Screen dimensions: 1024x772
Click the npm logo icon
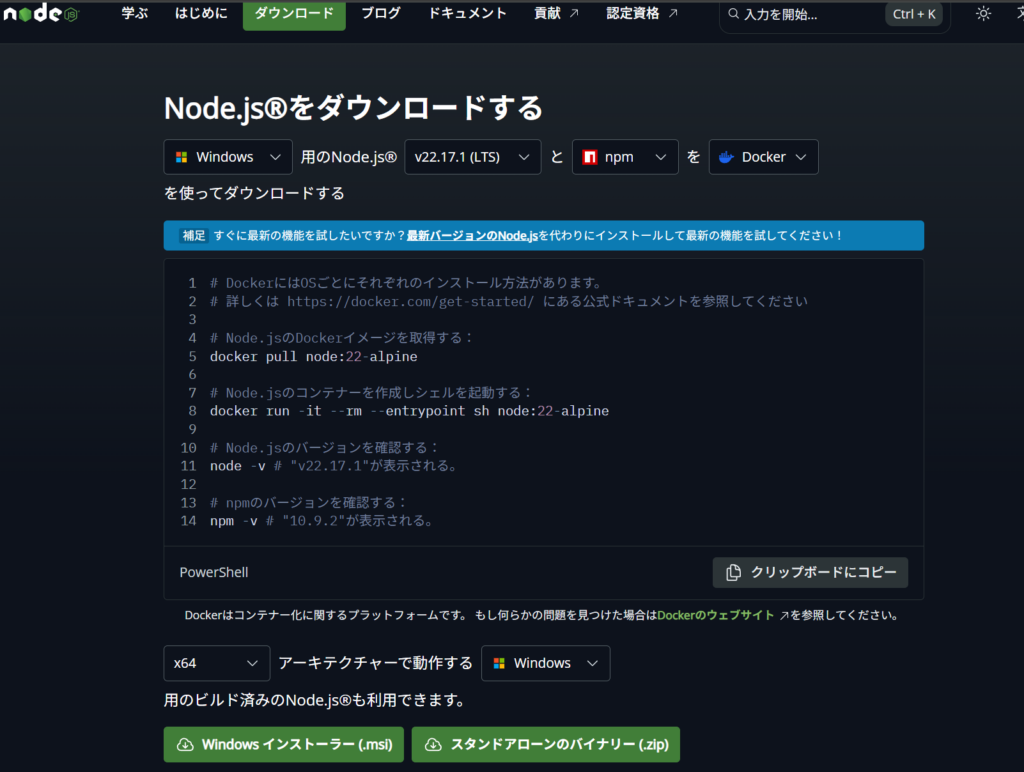590,157
